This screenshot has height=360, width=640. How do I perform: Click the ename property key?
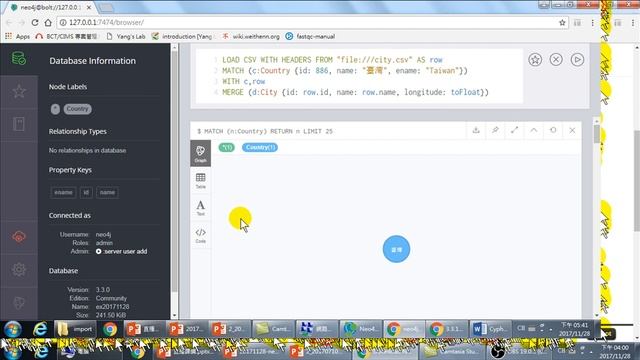point(63,192)
